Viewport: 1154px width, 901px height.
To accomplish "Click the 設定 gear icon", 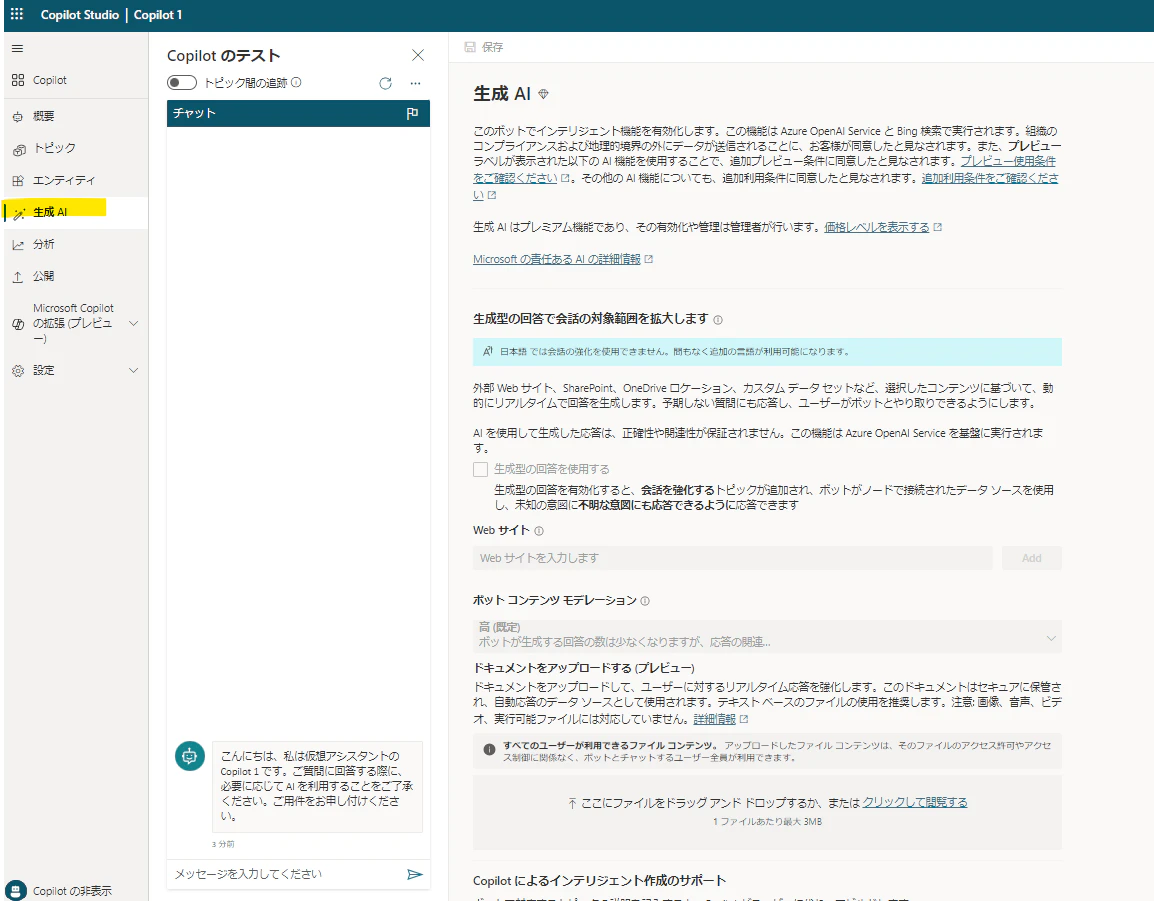I will point(18,371).
